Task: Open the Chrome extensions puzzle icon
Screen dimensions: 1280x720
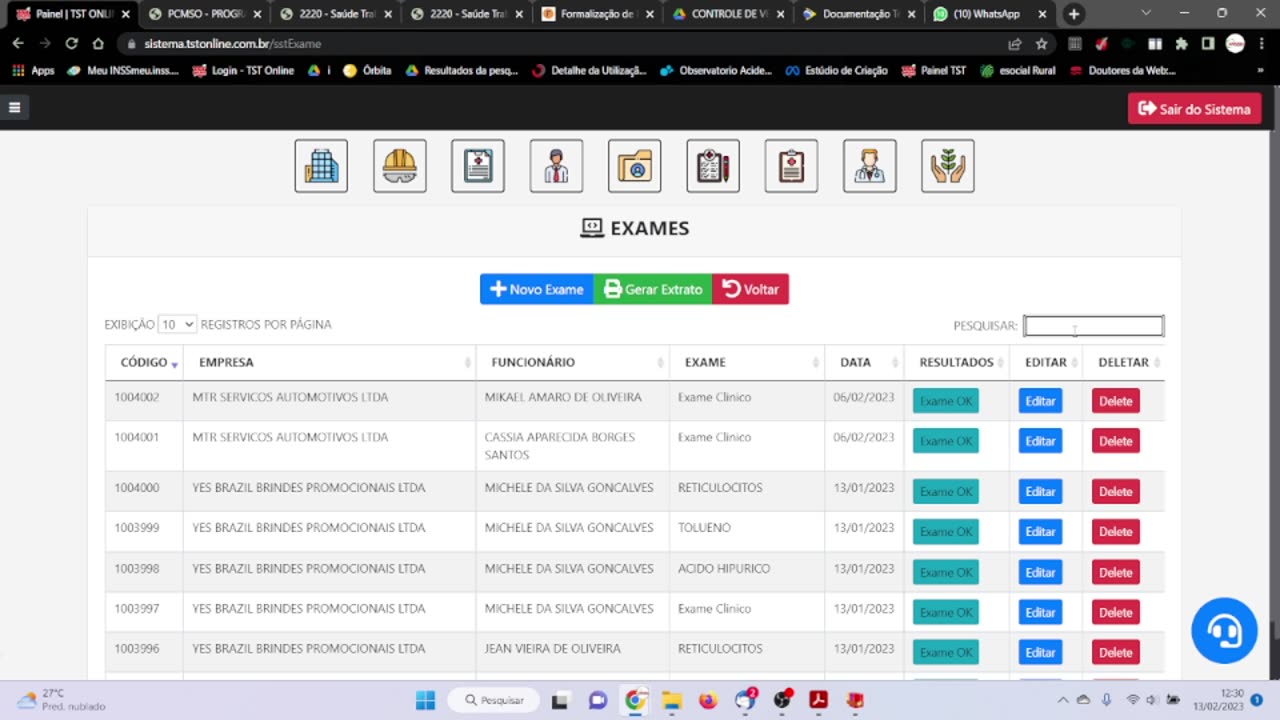Action: [1181, 44]
